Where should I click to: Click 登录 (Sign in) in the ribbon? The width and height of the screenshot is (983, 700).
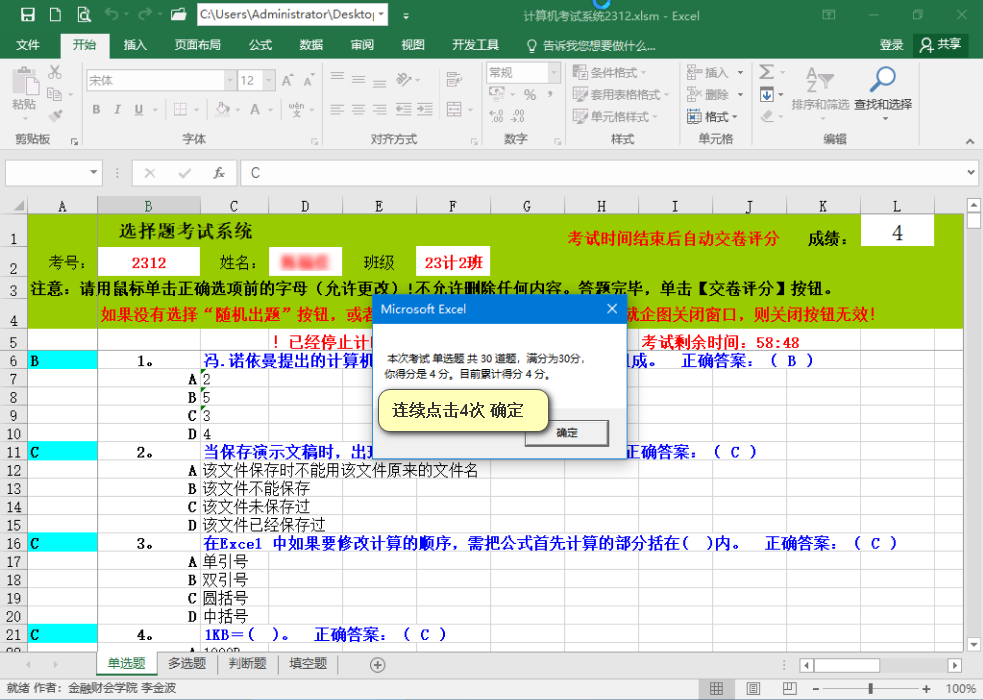(891, 44)
